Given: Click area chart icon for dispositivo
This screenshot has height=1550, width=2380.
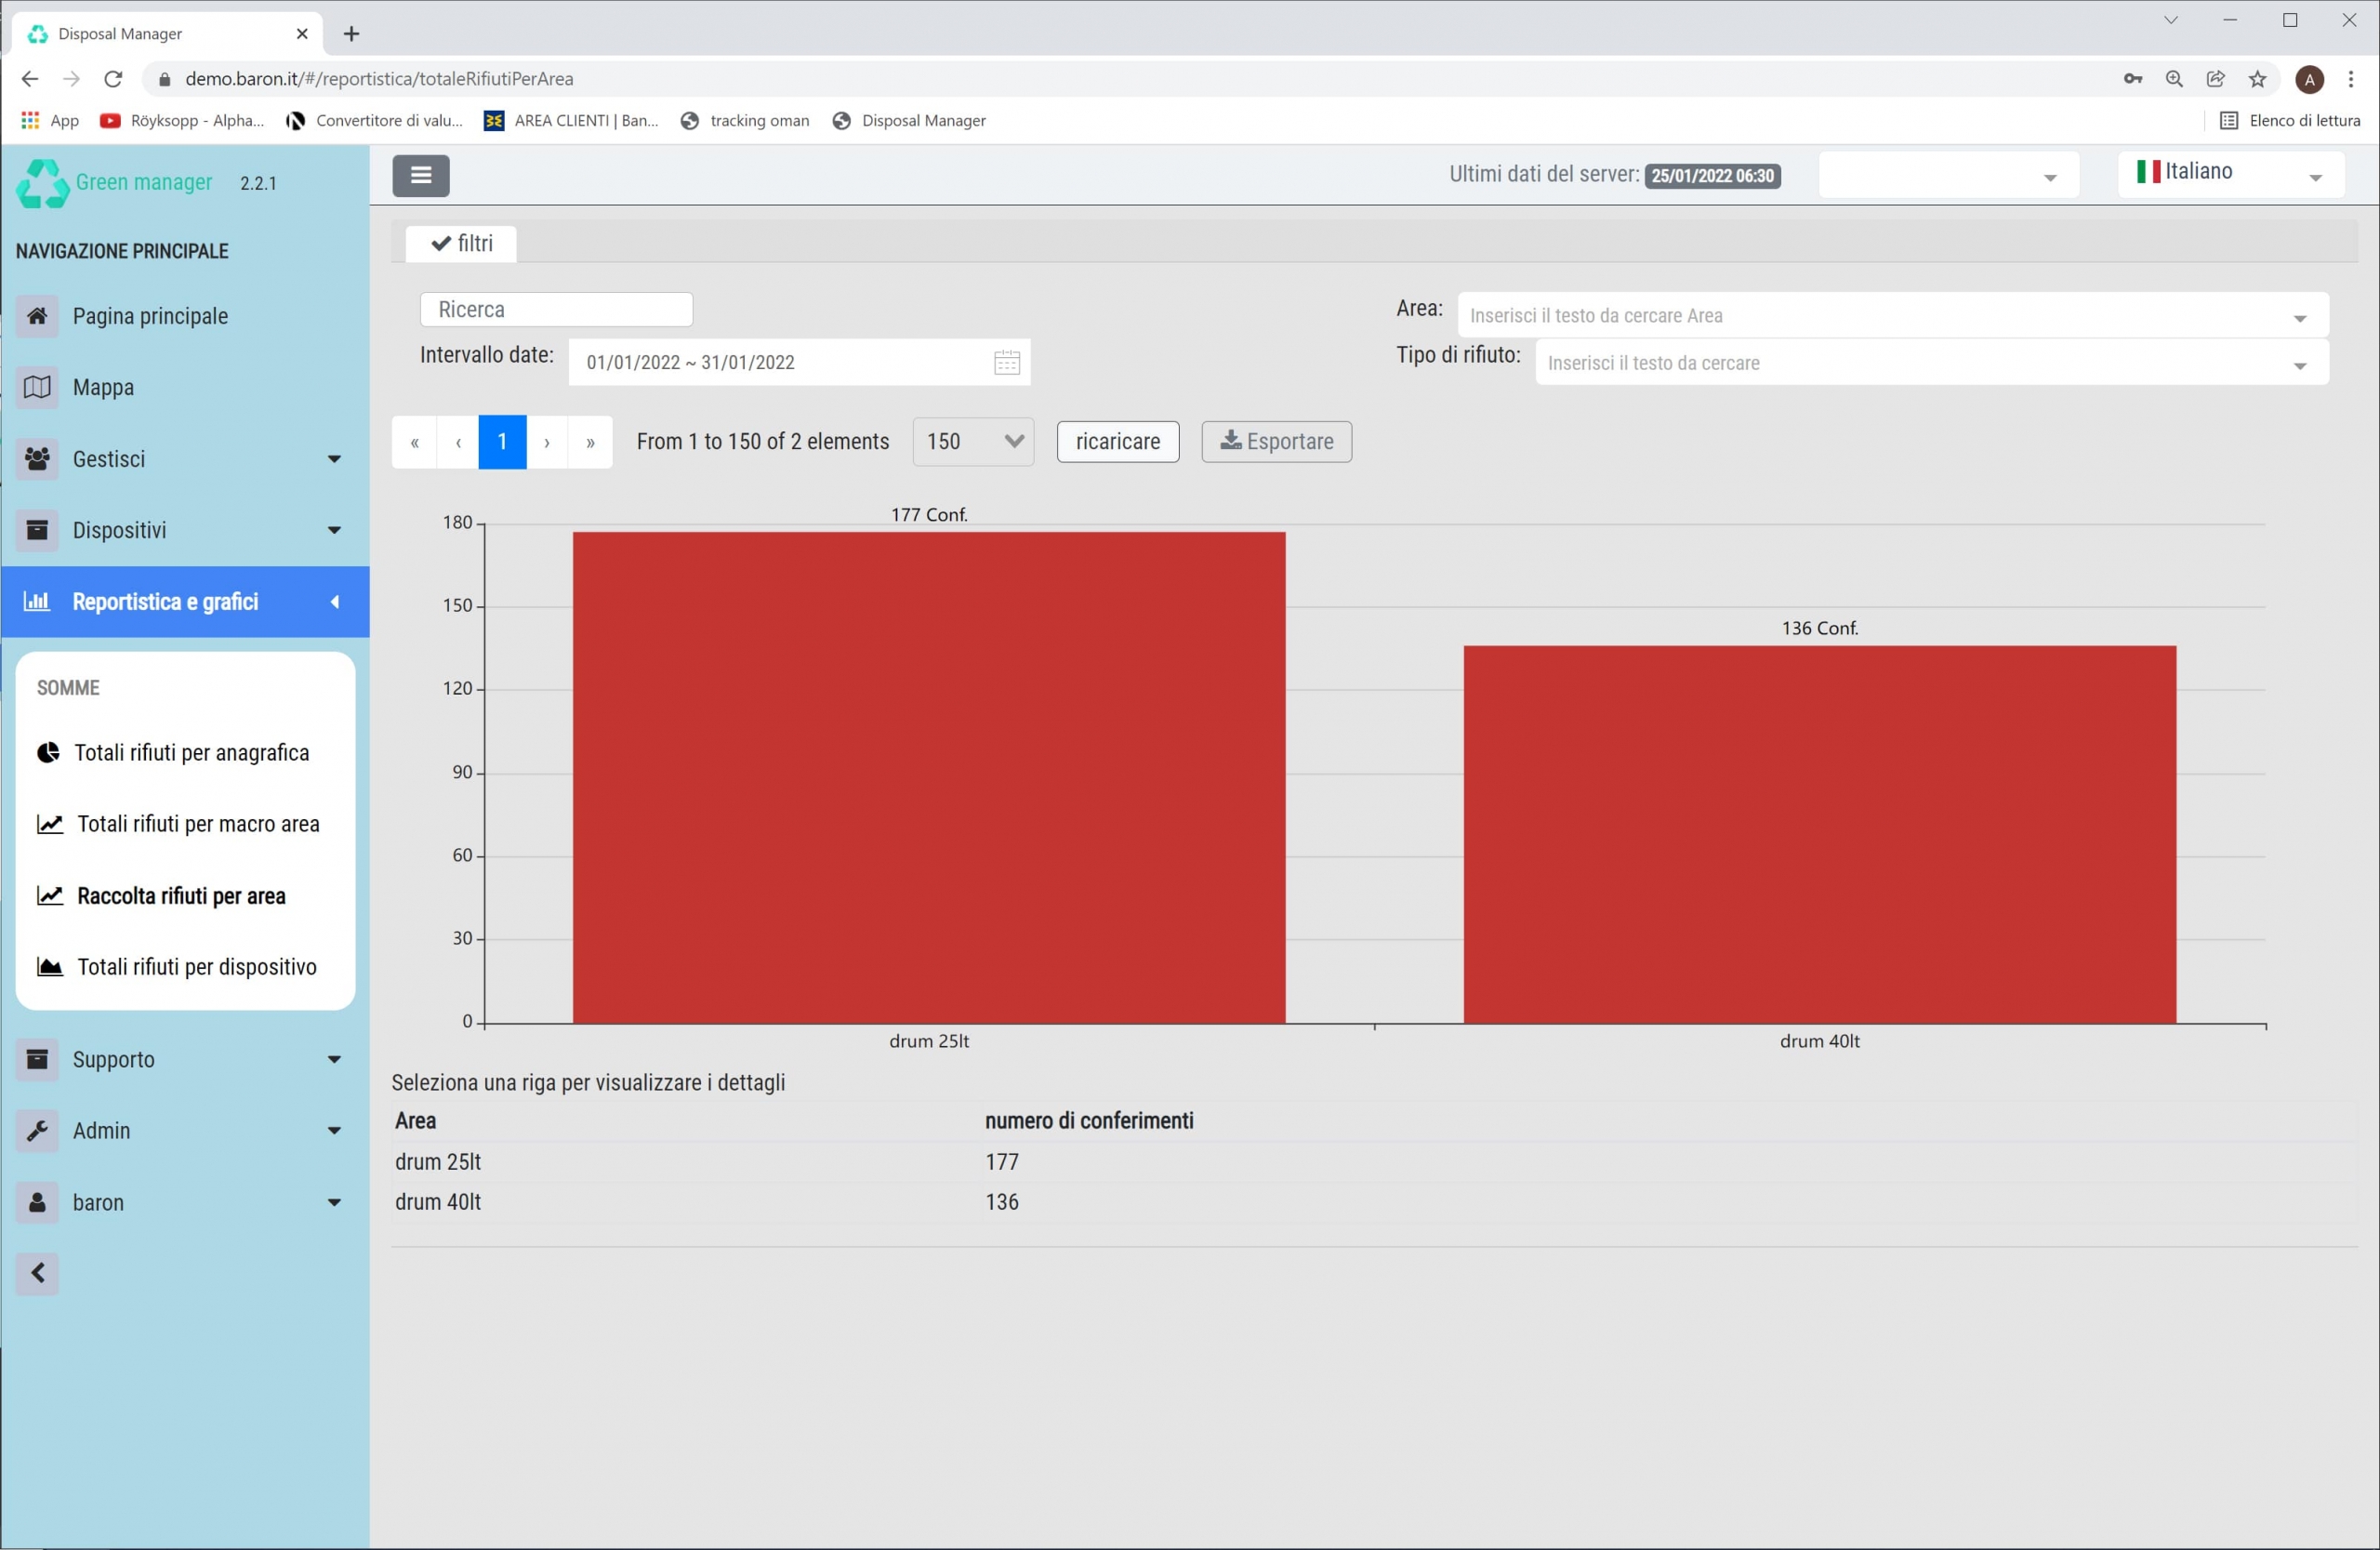Looking at the screenshot, I should coord(50,967).
